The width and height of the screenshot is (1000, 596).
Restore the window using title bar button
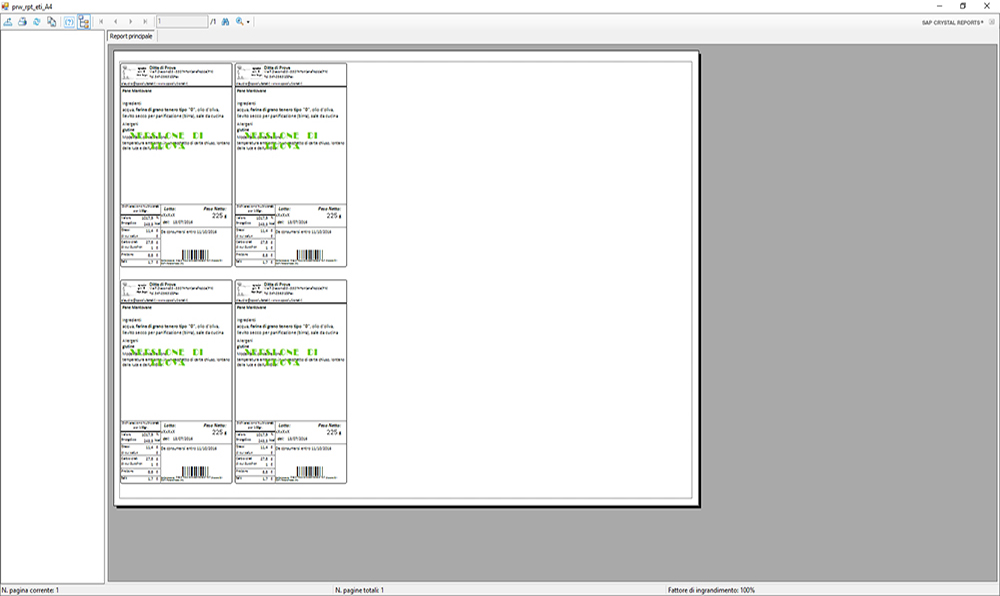(x=963, y=6)
